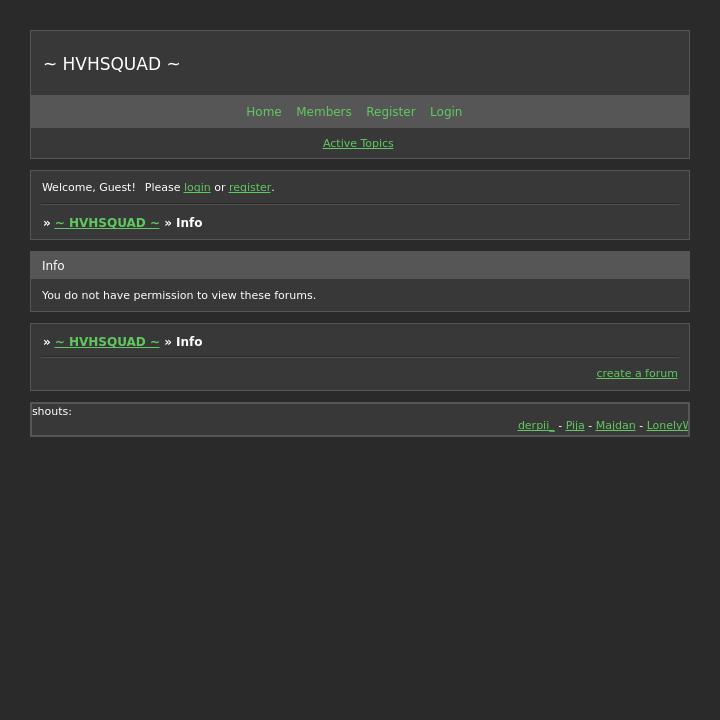Open the HVHSQUAD breadcrumb link below the Info panel
Image resolution: width=720 pixels, height=720 pixels.
click(107, 342)
